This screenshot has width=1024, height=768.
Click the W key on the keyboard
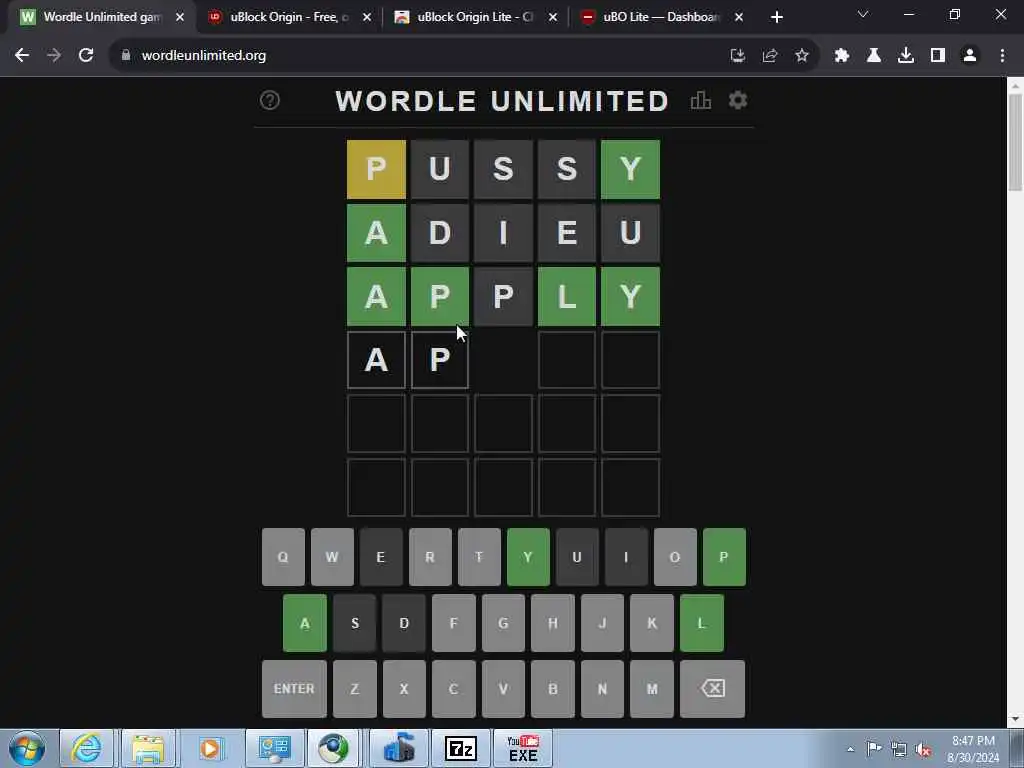[x=332, y=557]
